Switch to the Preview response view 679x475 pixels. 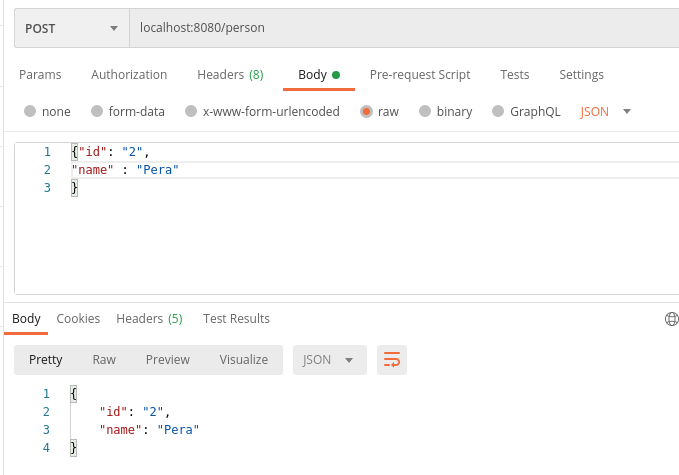[x=168, y=360]
